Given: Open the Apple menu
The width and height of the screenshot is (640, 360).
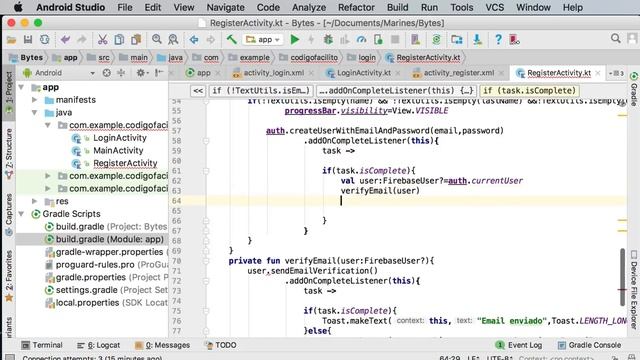Looking at the screenshot, I should (18, 7).
